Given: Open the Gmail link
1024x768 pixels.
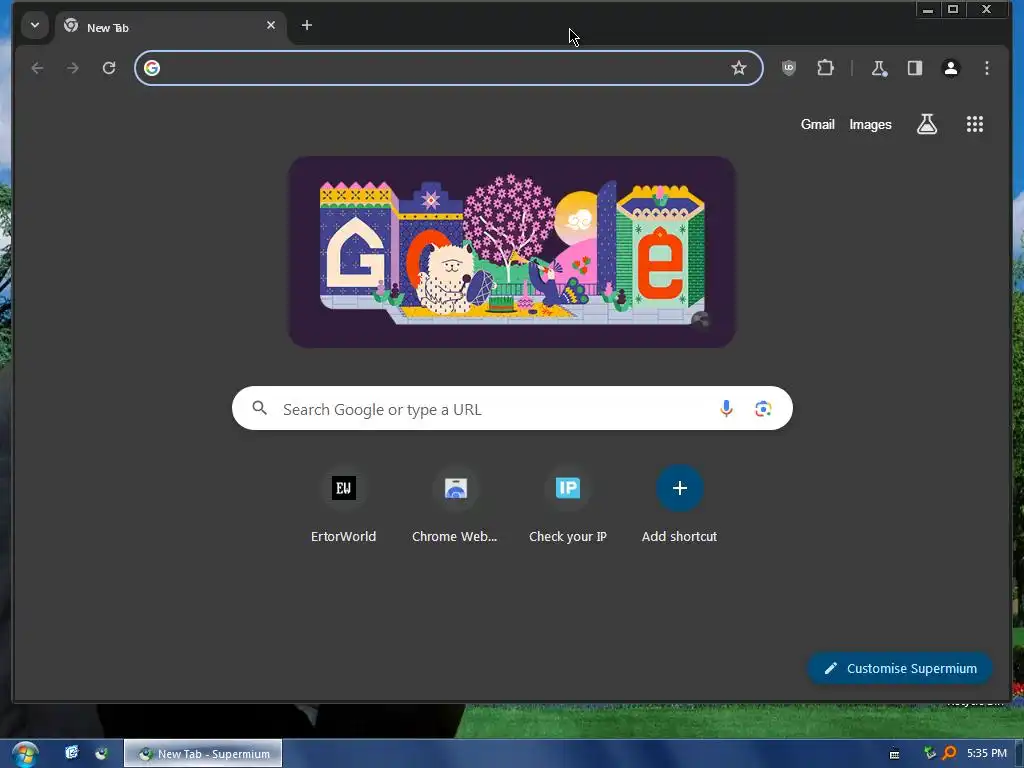Looking at the screenshot, I should 818,124.
